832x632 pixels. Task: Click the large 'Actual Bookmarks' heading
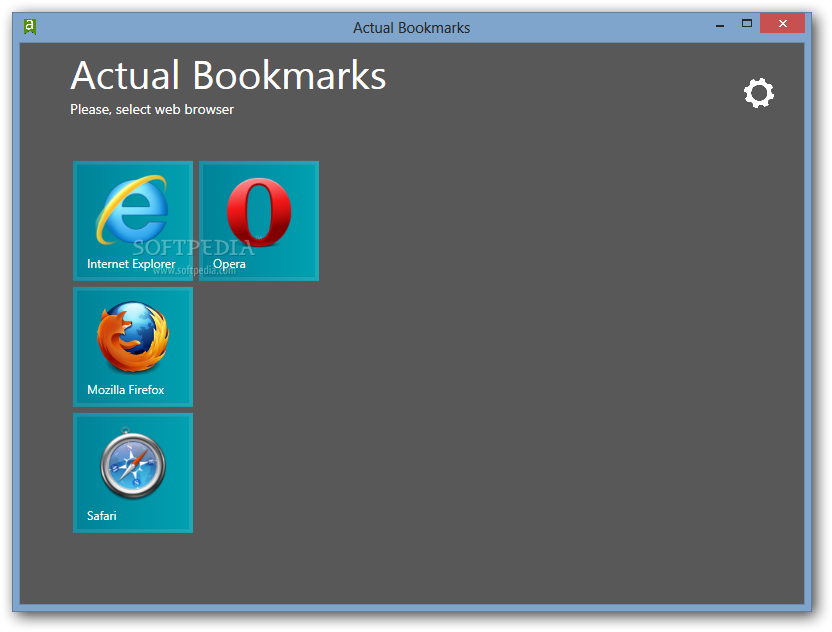click(x=228, y=75)
